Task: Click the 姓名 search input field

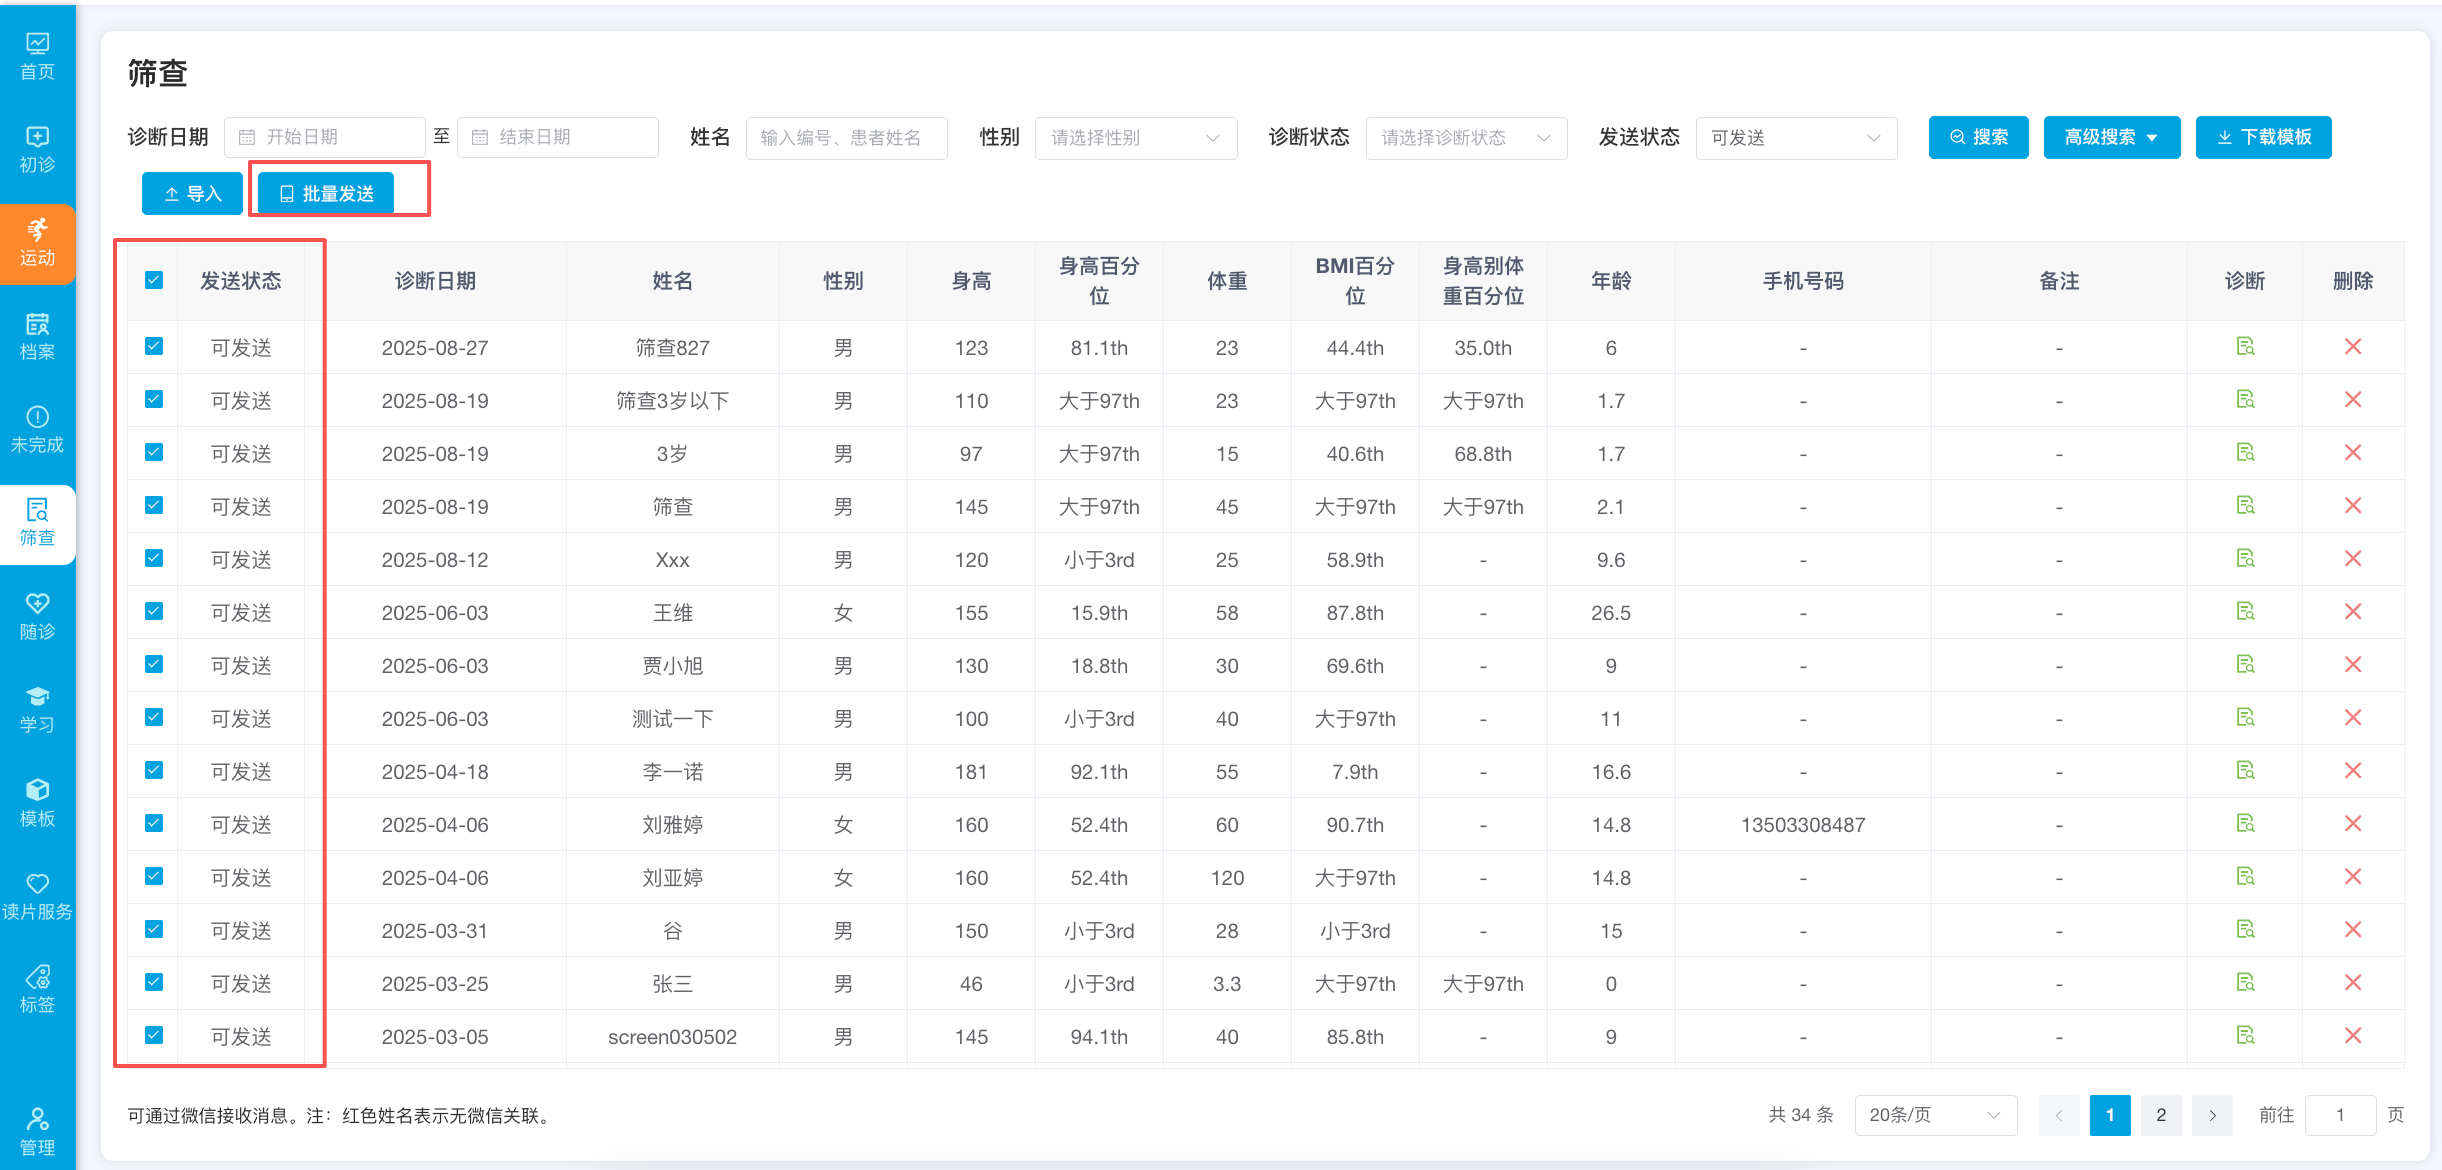Action: [846, 138]
